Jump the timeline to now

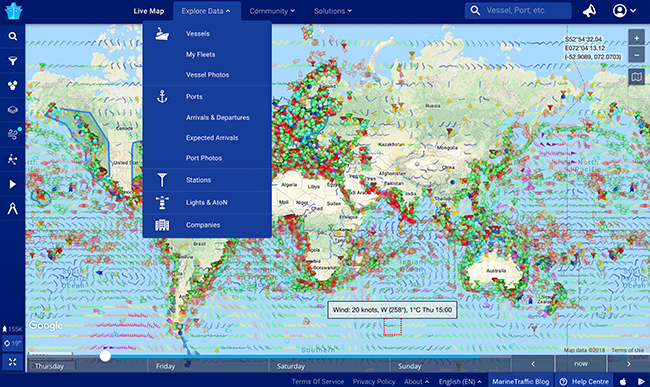(581, 364)
